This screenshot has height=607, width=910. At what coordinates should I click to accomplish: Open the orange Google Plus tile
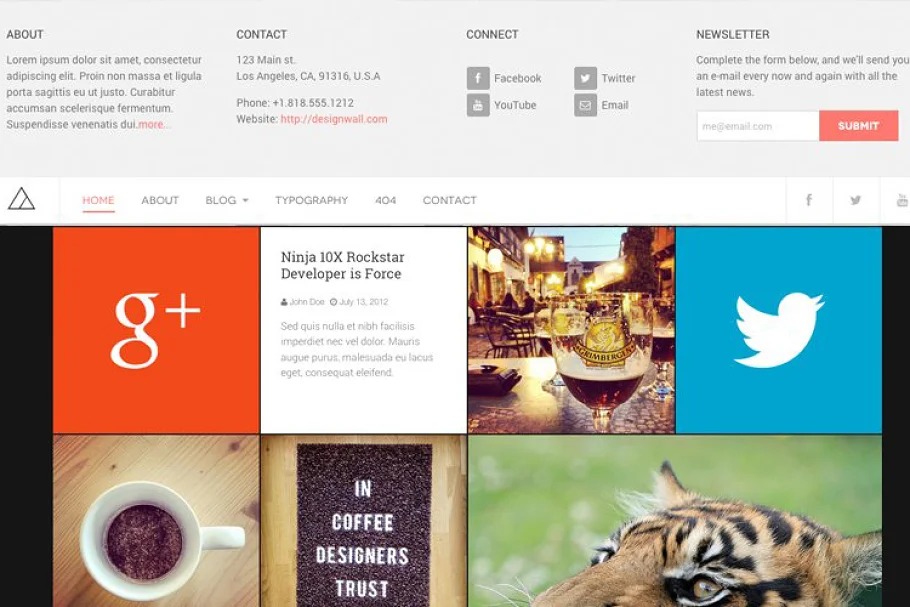pyautogui.click(x=156, y=330)
